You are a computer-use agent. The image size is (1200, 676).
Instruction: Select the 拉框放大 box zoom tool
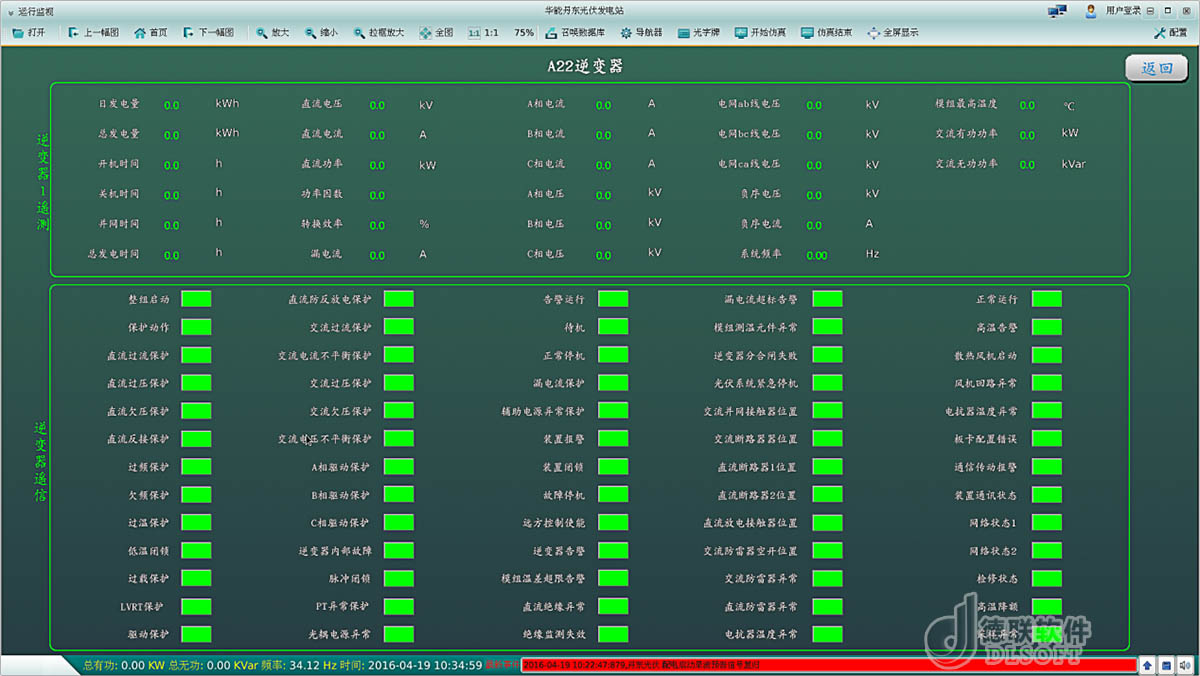[378, 32]
